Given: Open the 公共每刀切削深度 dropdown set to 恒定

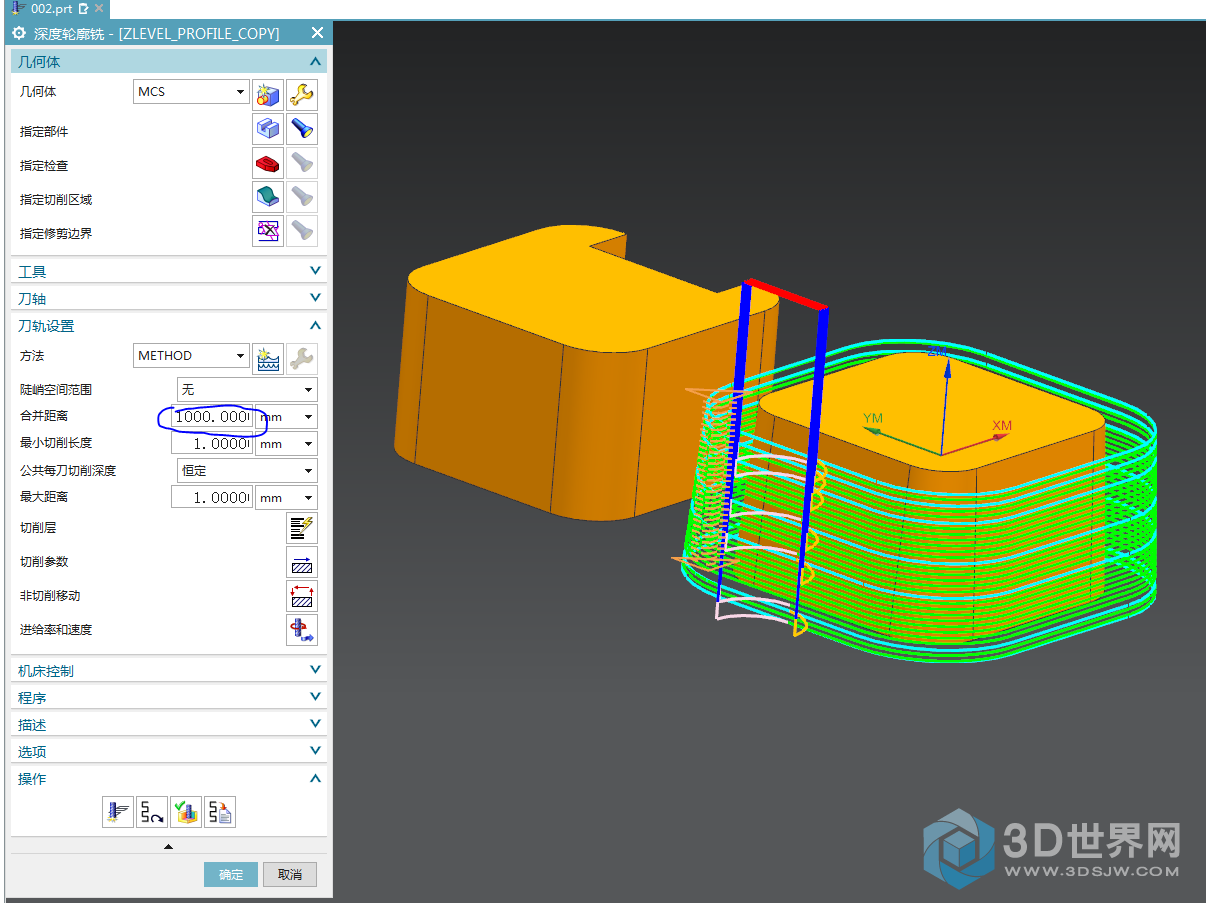Looking at the screenshot, I should pos(246,471).
